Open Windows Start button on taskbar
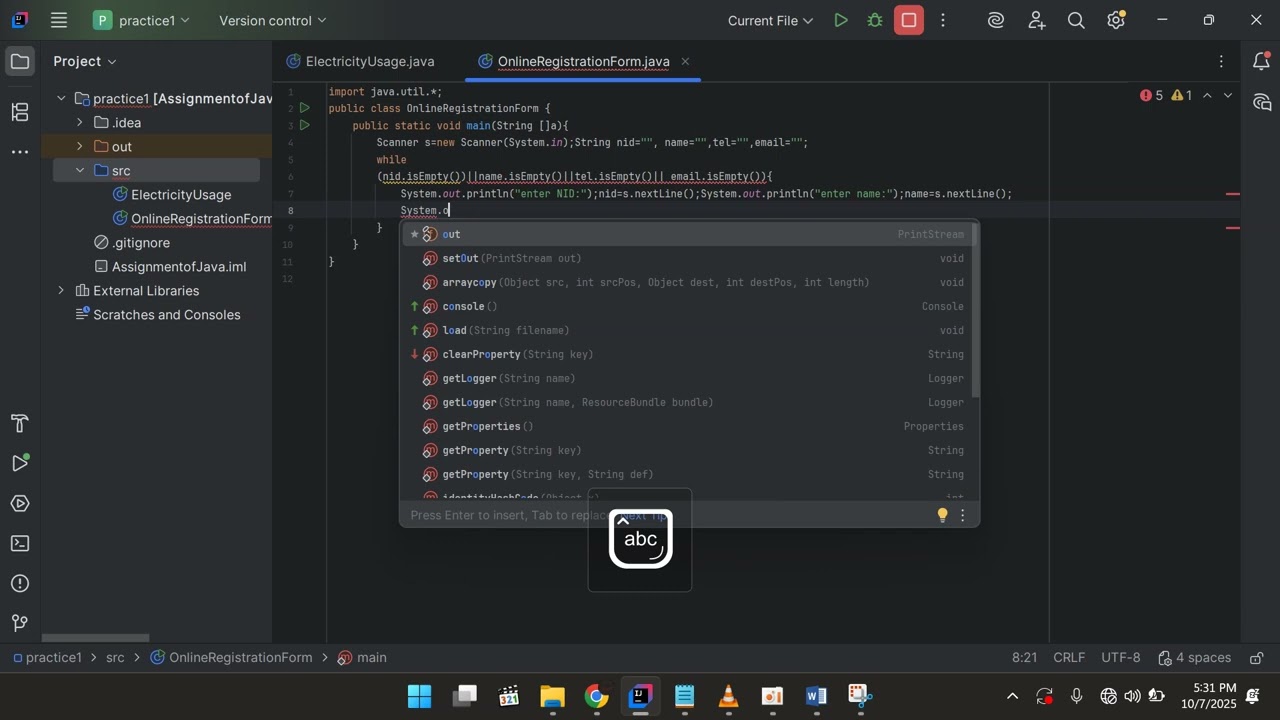 tap(420, 696)
